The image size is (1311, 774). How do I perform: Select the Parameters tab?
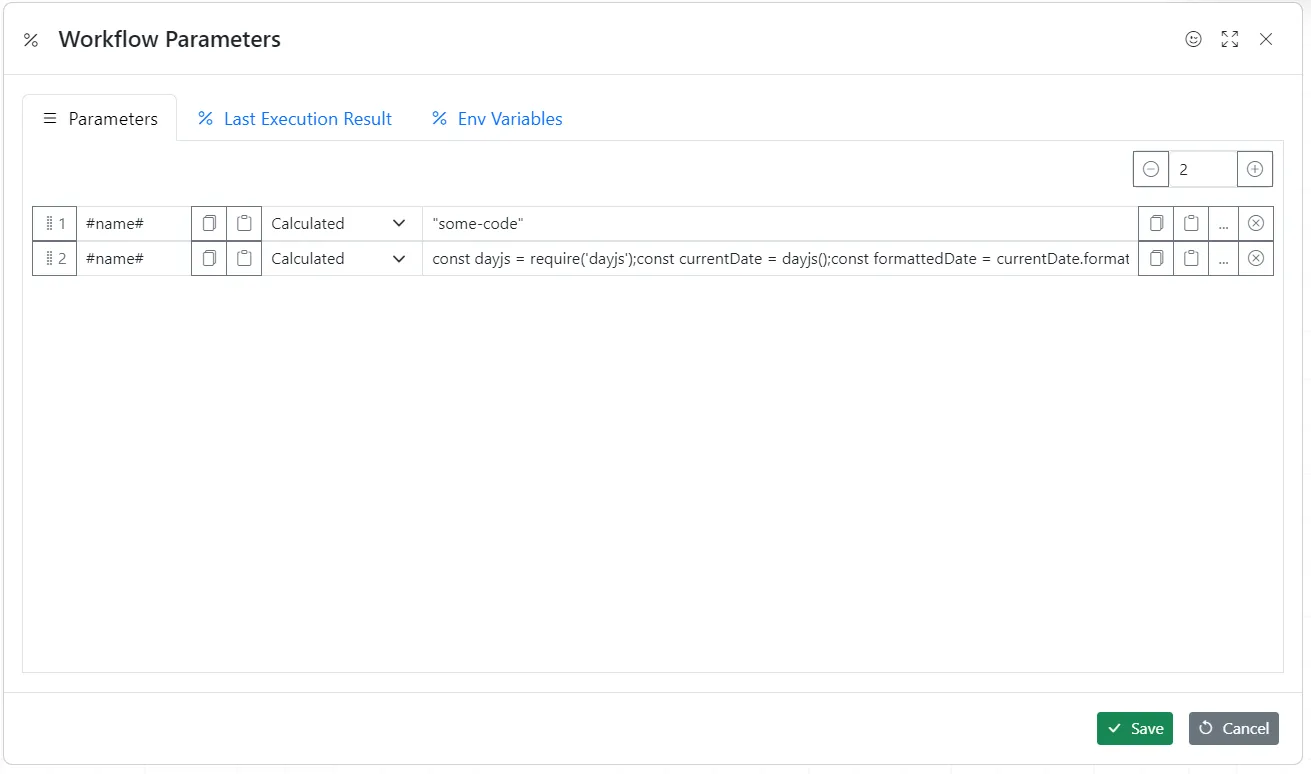coord(100,118)
